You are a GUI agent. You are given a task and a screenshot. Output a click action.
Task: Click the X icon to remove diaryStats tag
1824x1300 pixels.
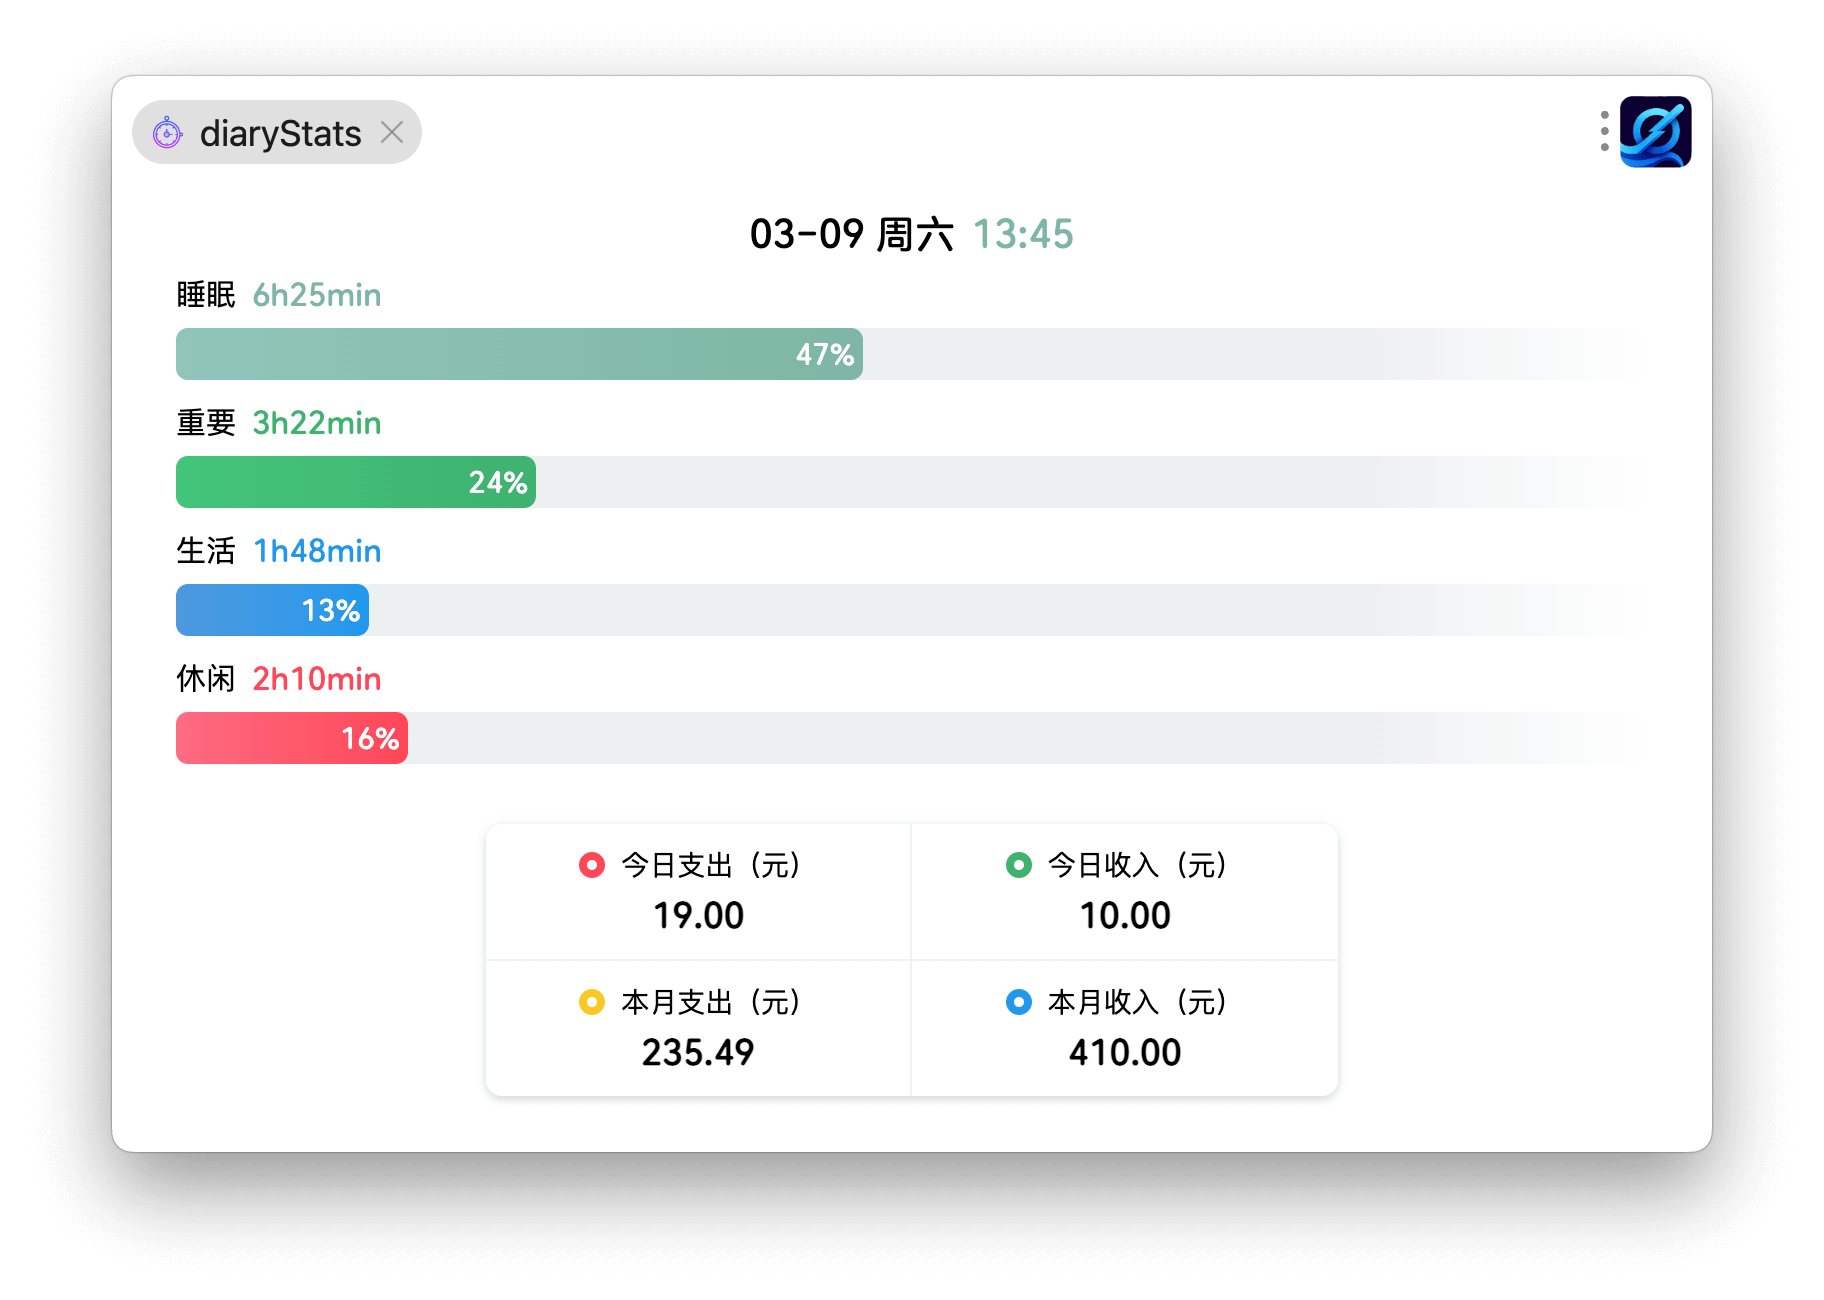[x=391, y=131]
